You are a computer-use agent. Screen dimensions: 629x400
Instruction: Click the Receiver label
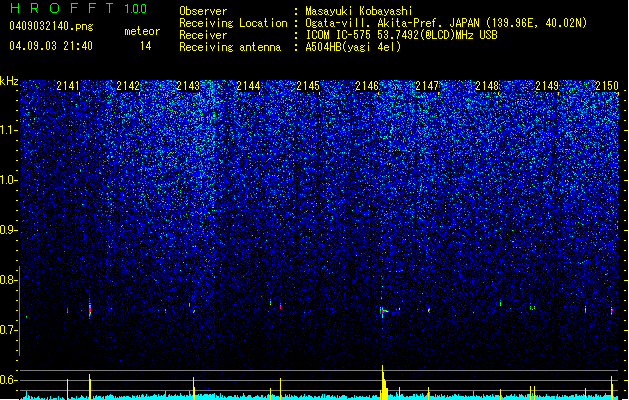[x=203, y=35]
